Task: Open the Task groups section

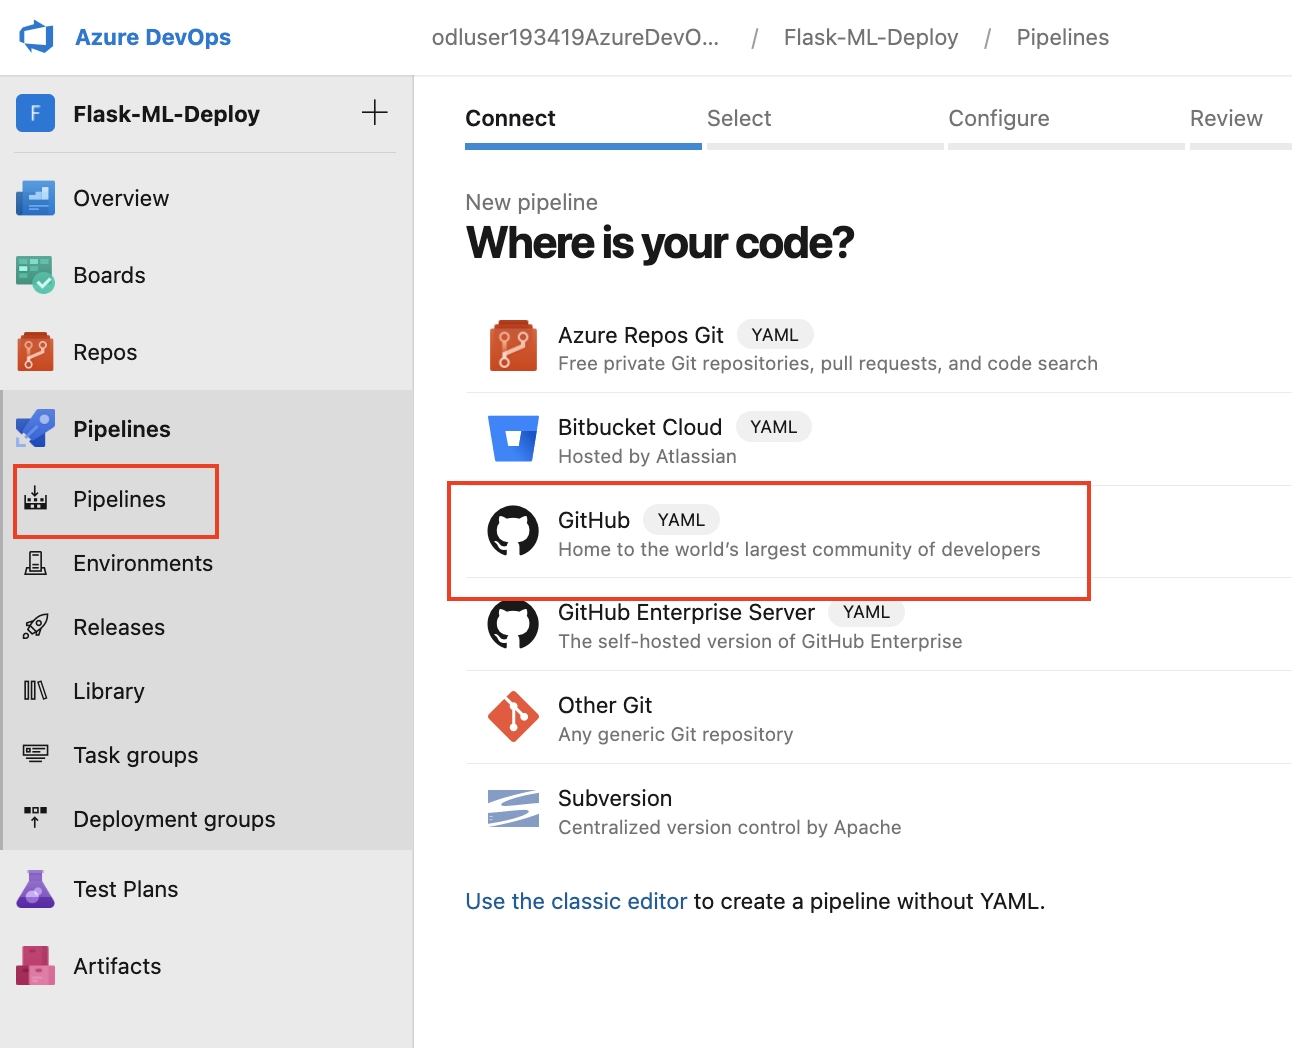Action: point(135,755)
